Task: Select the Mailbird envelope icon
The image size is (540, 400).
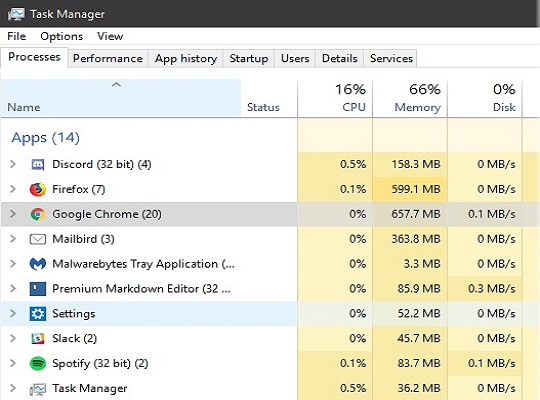Action: 38,239
